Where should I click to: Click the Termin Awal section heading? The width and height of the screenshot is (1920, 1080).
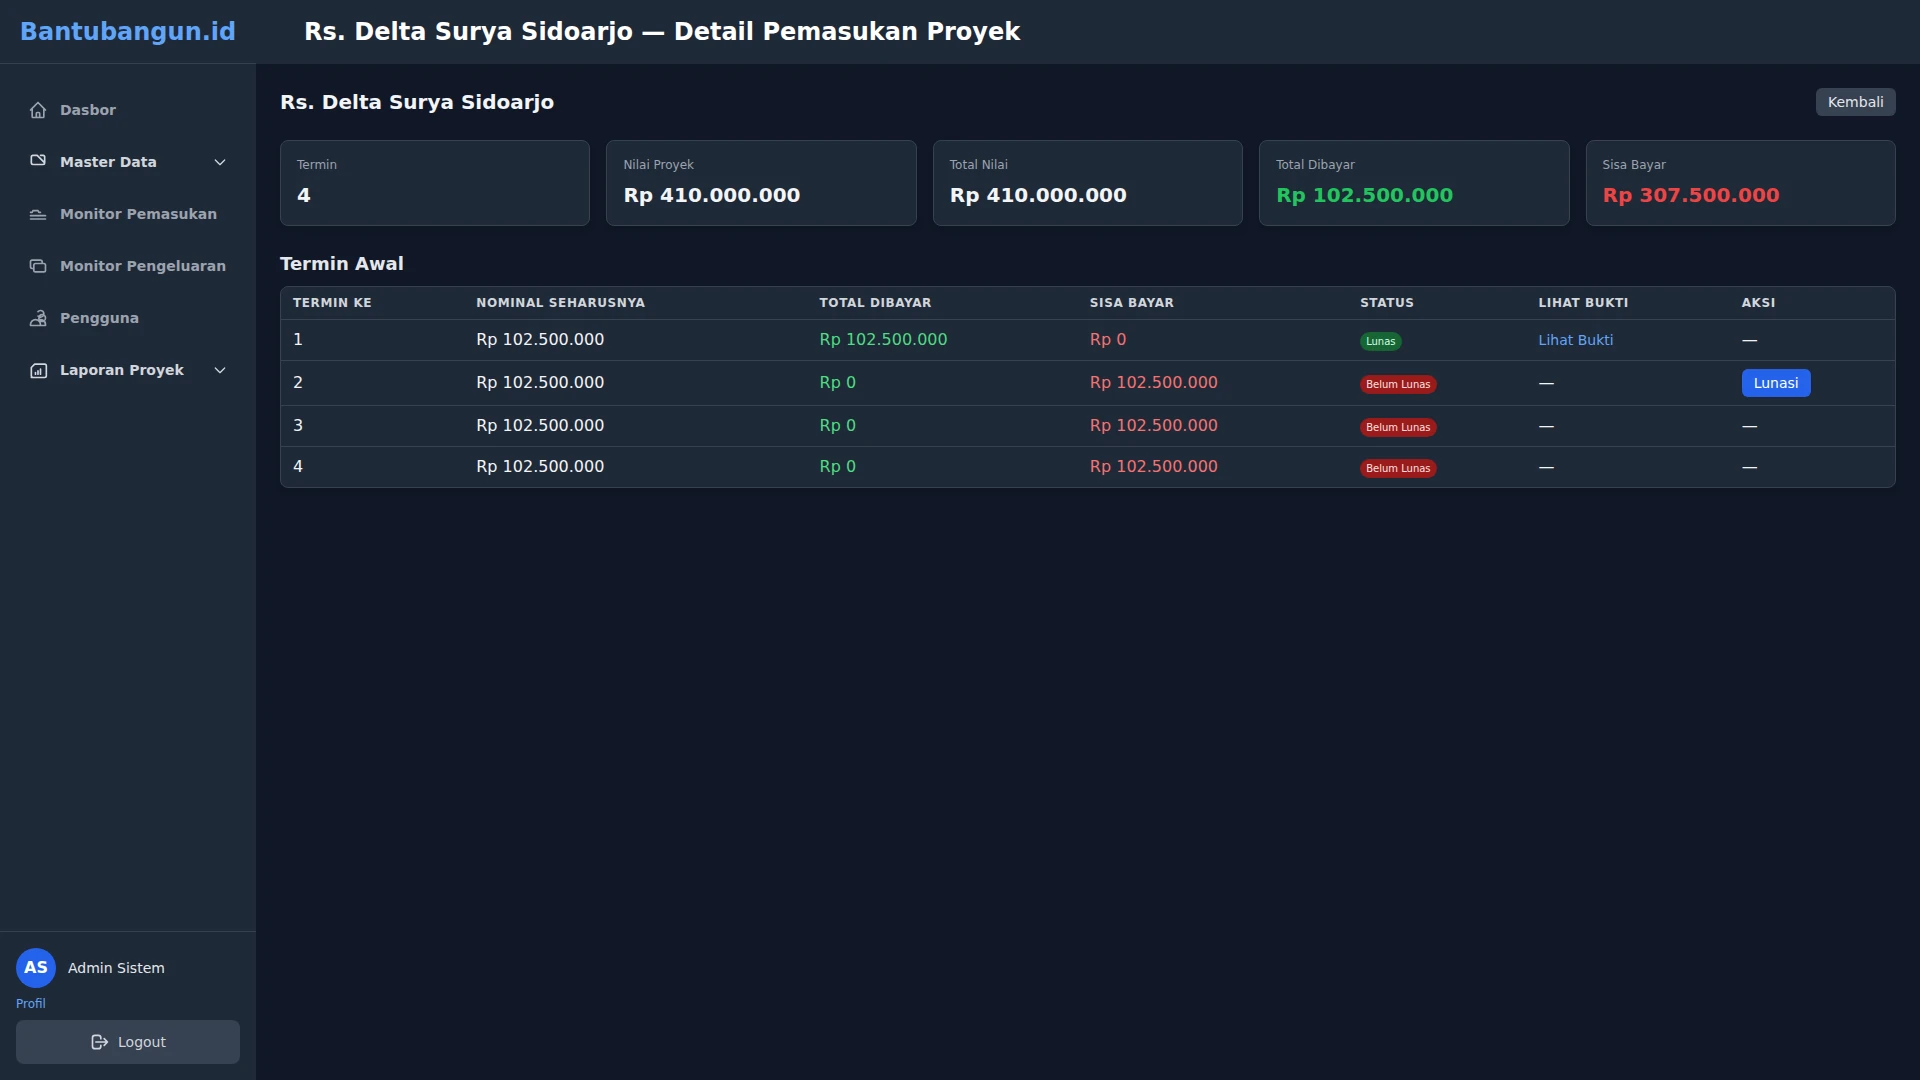pos(342,263)
